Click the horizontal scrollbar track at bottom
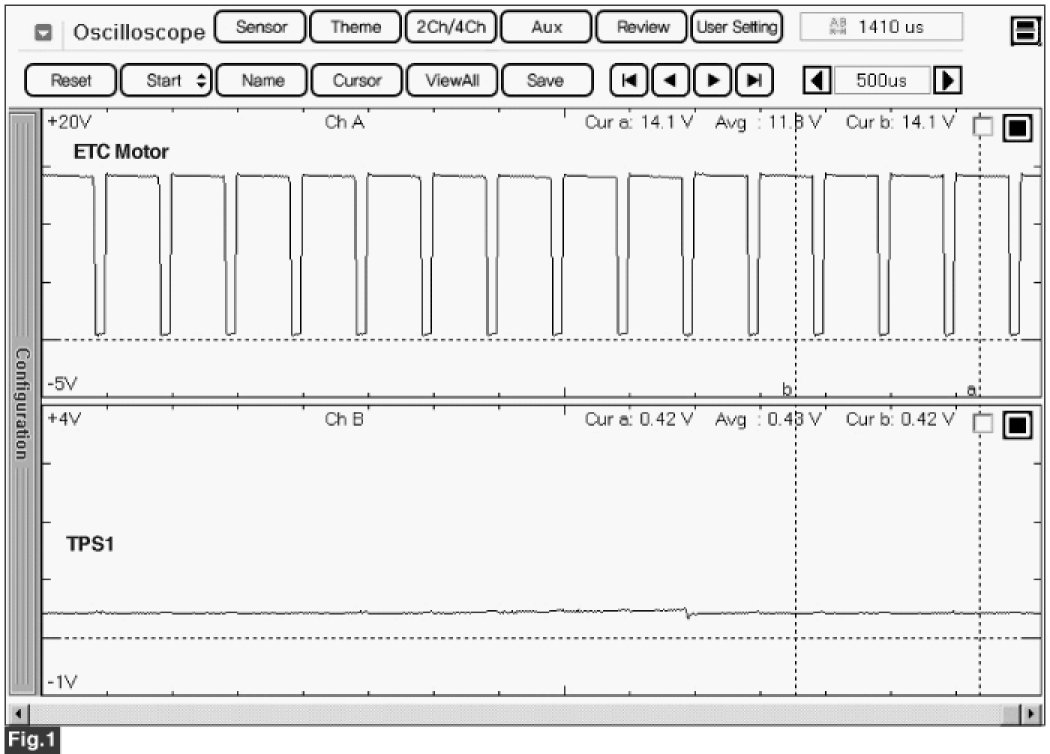Screen dimensions: 1050x754 [520, 713]
